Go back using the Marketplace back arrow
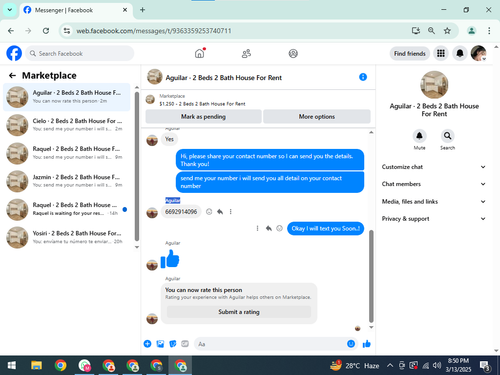Viewport: 500px width, 375px height. click(x=12, y=76)
